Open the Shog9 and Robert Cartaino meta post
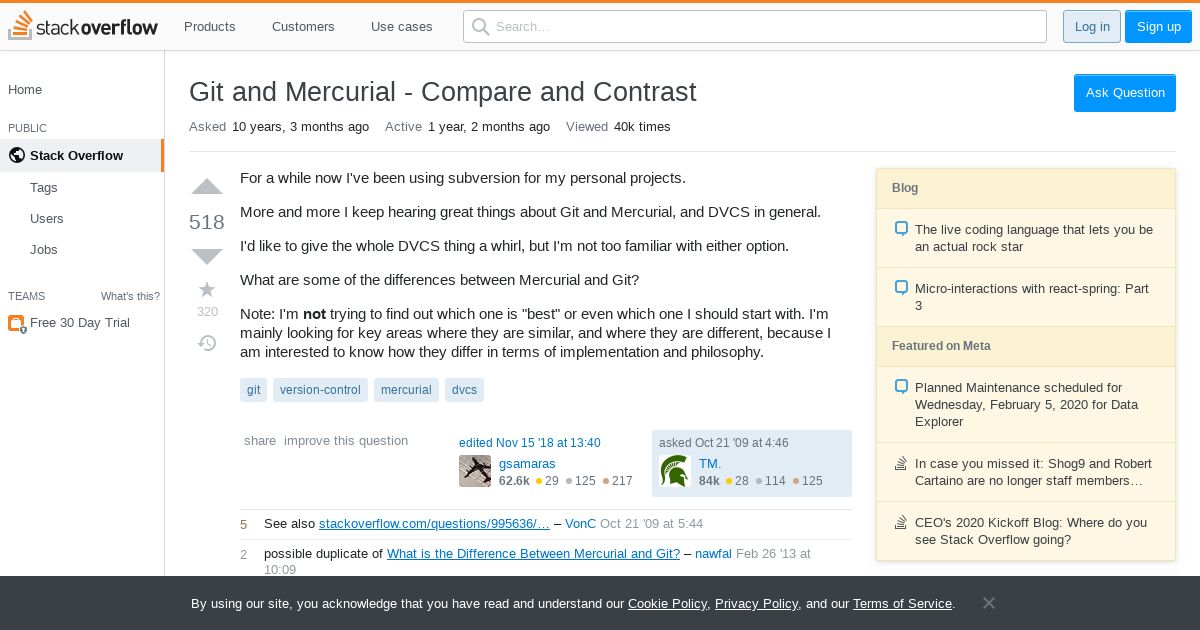1200x630 pixels. pos(1033,472)
